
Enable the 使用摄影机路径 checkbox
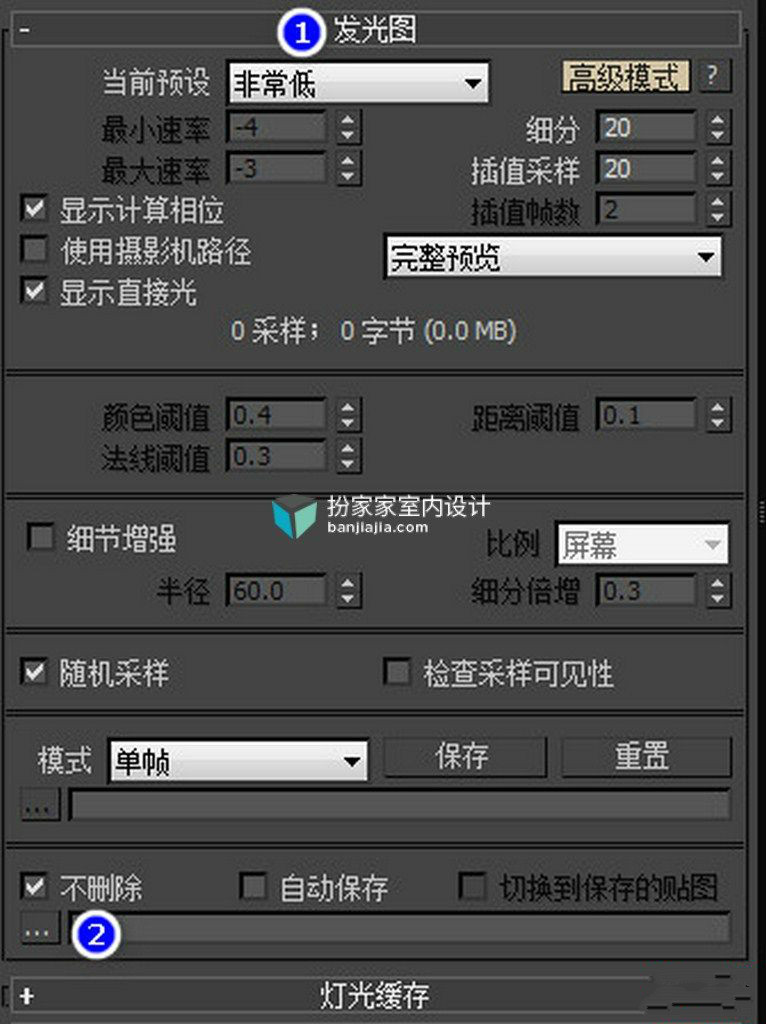(x=34, y=250)
